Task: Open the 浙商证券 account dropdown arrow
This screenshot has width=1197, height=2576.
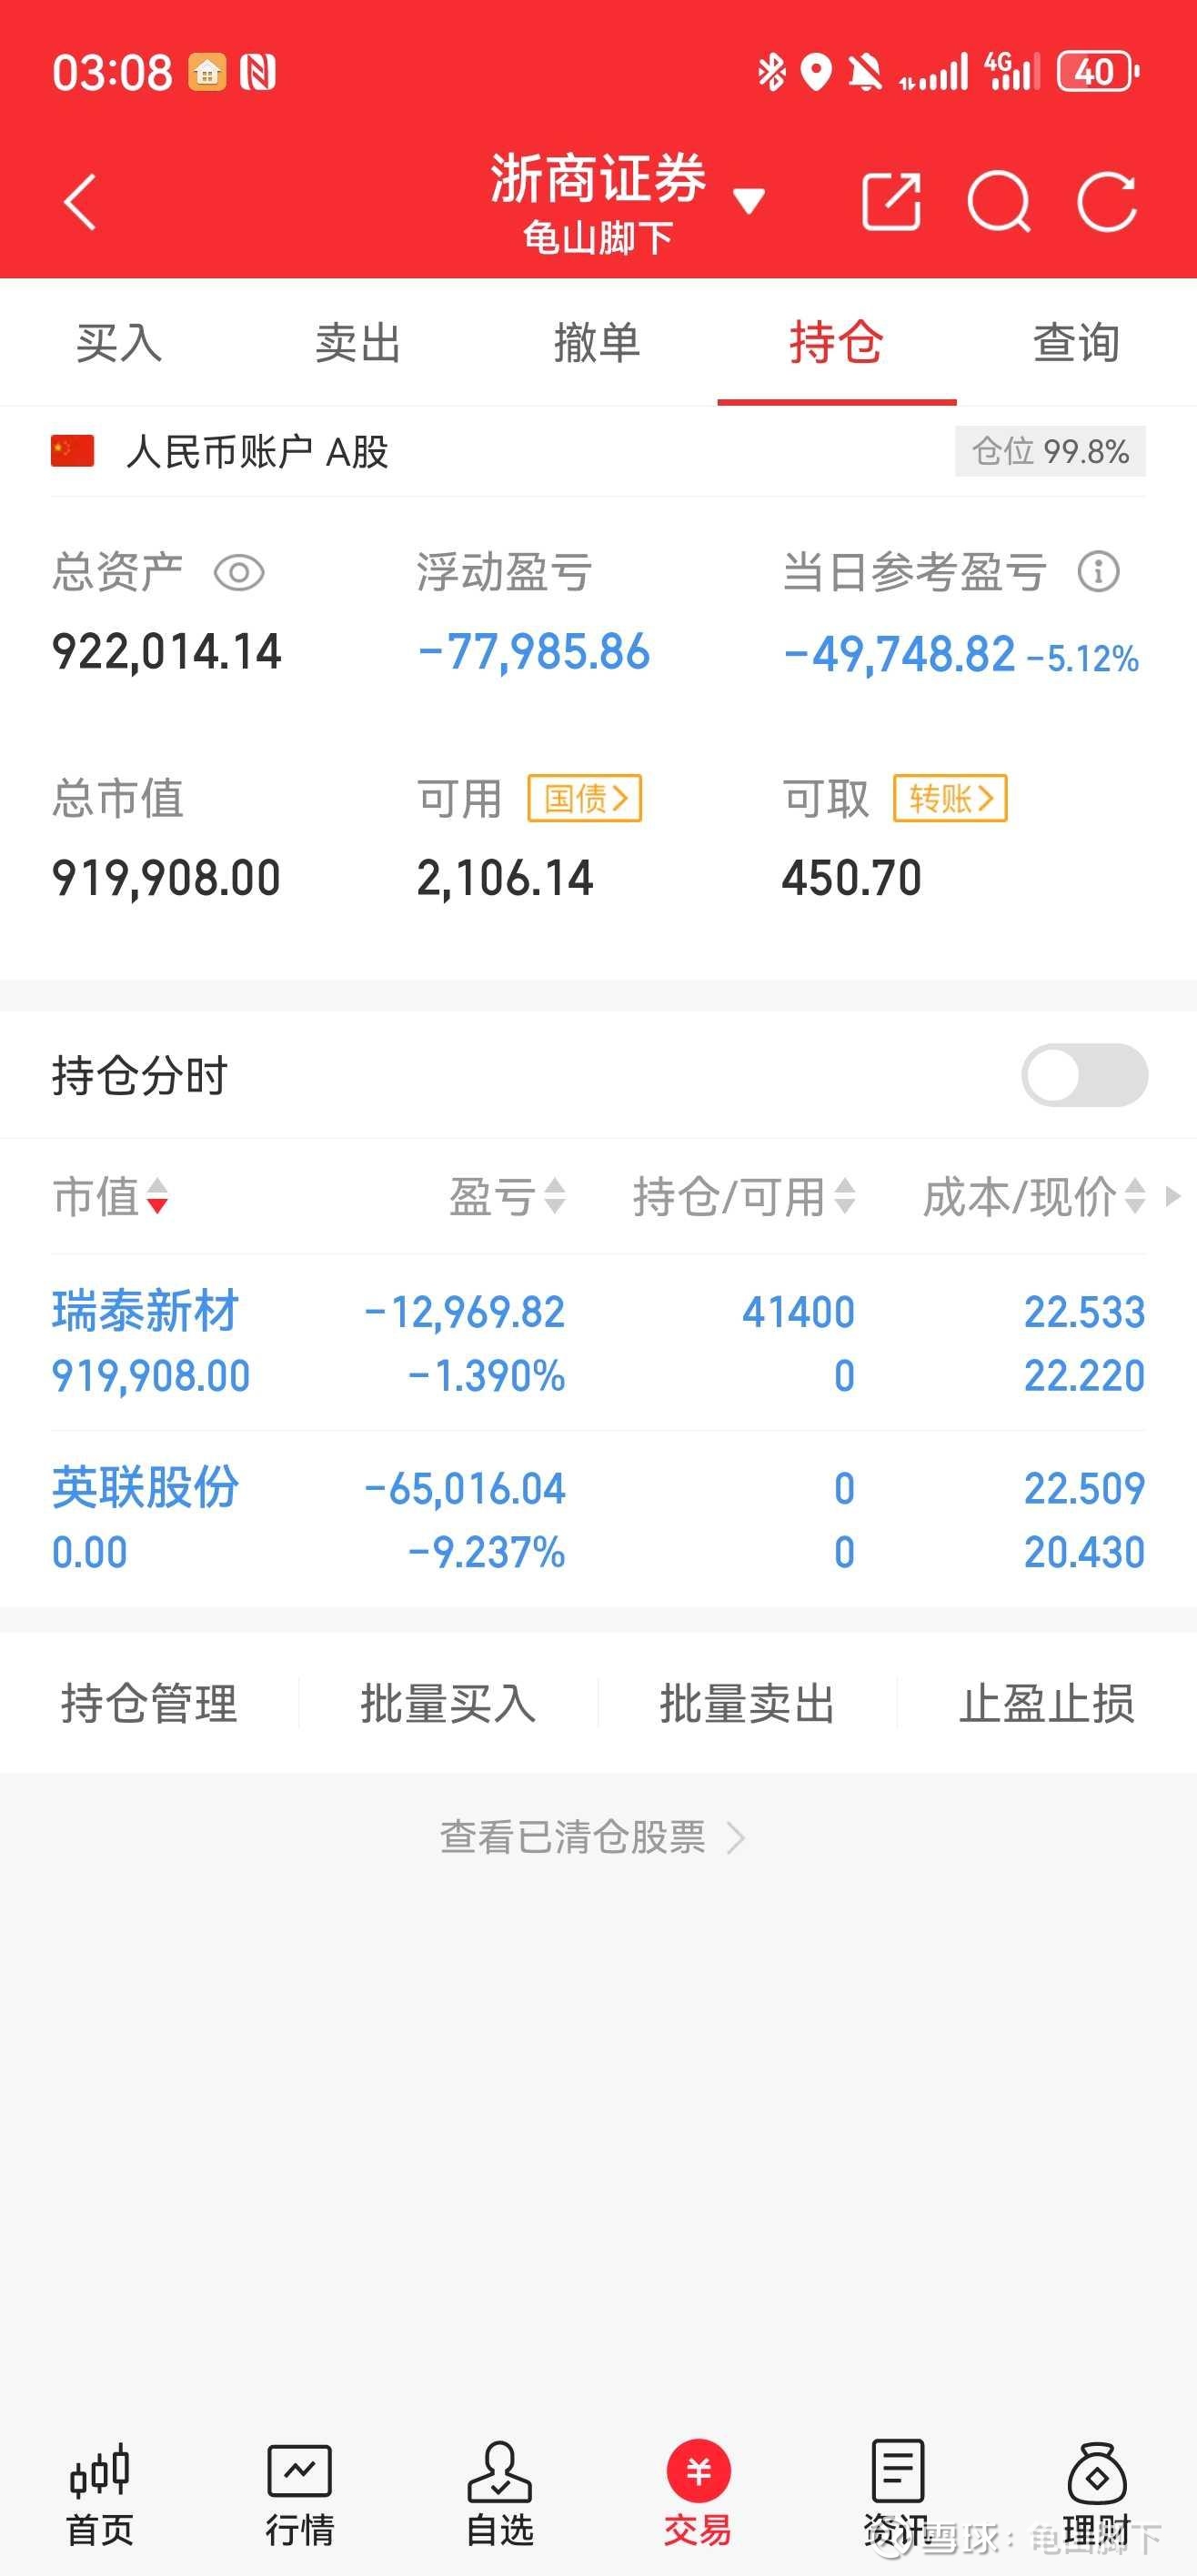Action: (x=749, y=201)
